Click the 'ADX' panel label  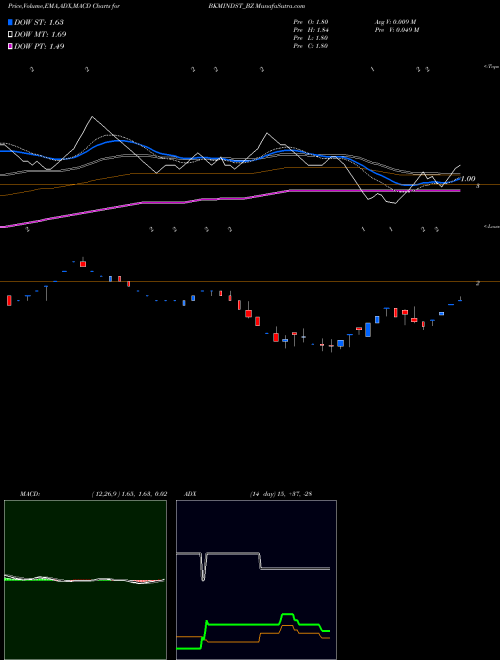(190, 494)
